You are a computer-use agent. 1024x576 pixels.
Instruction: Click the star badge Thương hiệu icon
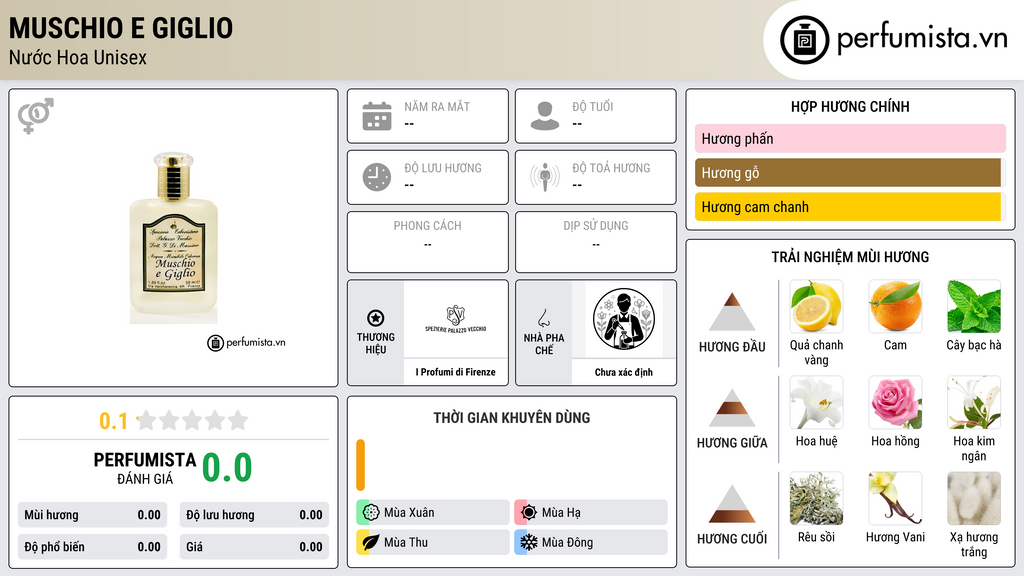coord(376,318)
